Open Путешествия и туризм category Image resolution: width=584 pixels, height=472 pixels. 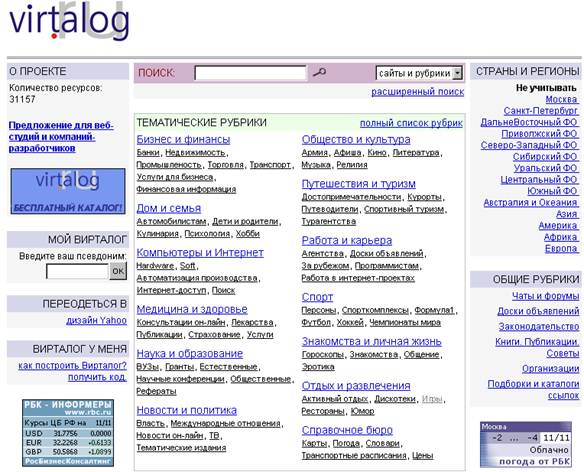[359, 184]
